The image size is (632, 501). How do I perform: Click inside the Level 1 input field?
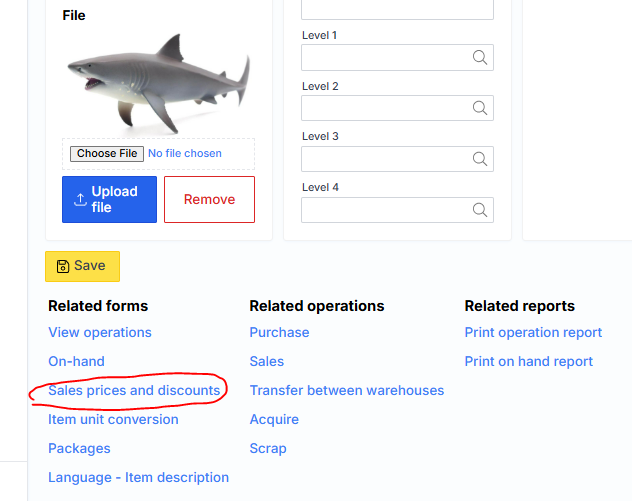pyautogui.click(x=385, y=58)
